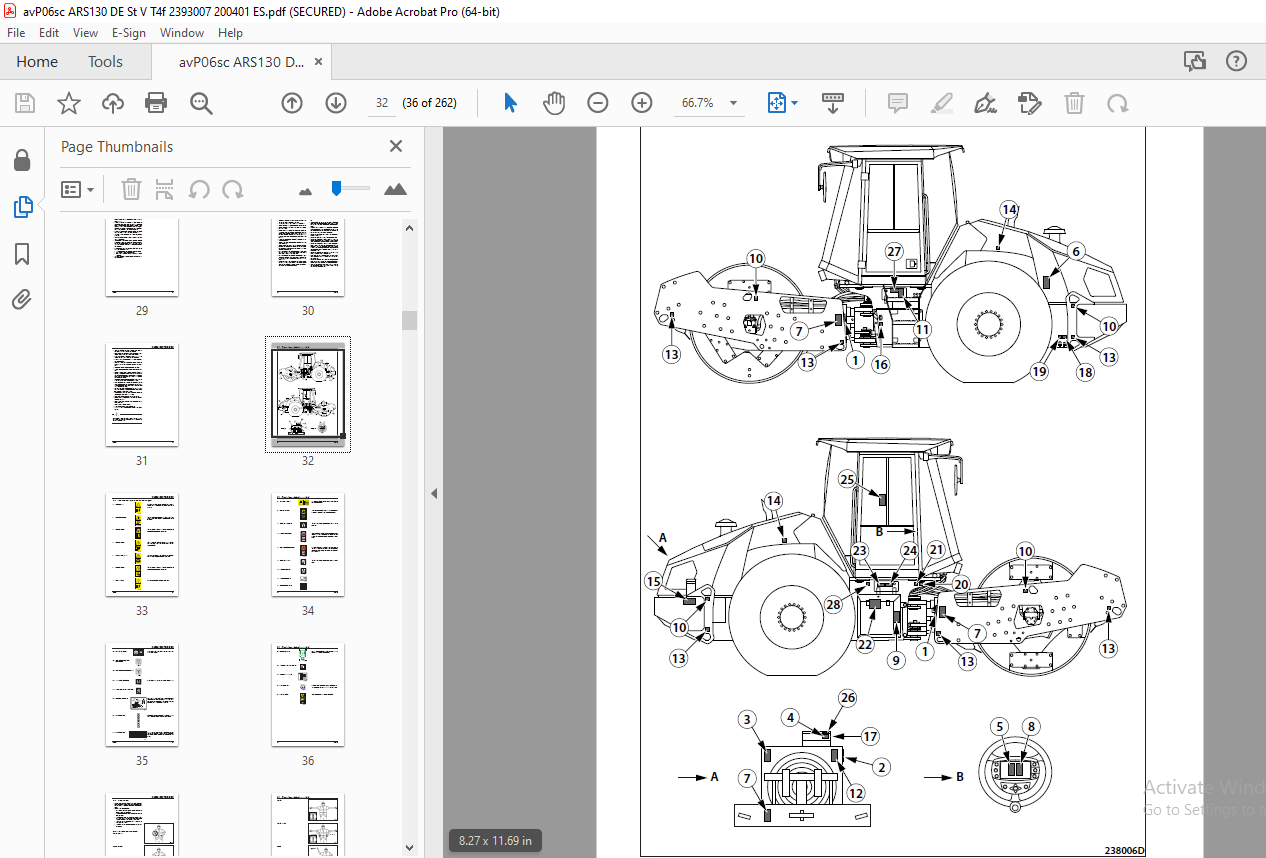
Task: Open the notifications chat icon
Action: pyautogui.click(x=1195, y=62)
